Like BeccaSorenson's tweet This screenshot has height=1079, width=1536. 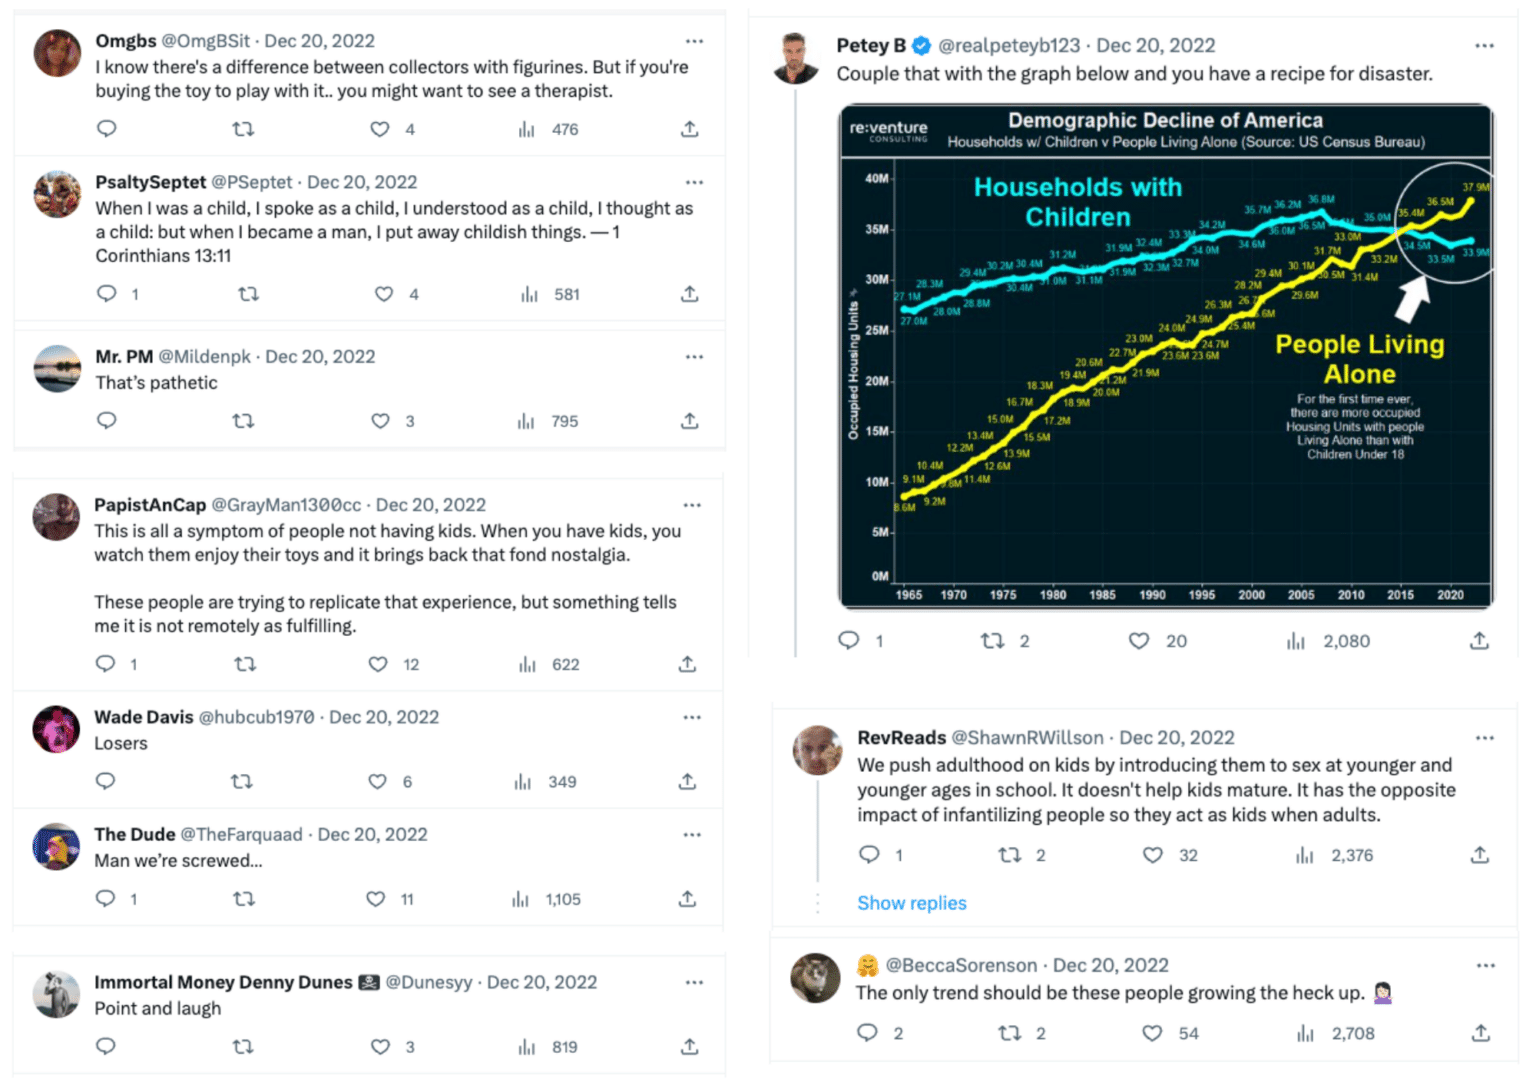1153,1033
